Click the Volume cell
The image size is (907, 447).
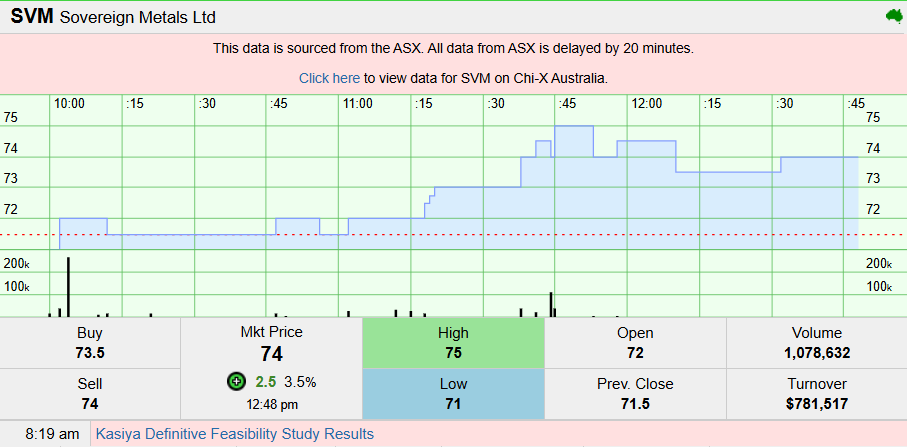817,343
